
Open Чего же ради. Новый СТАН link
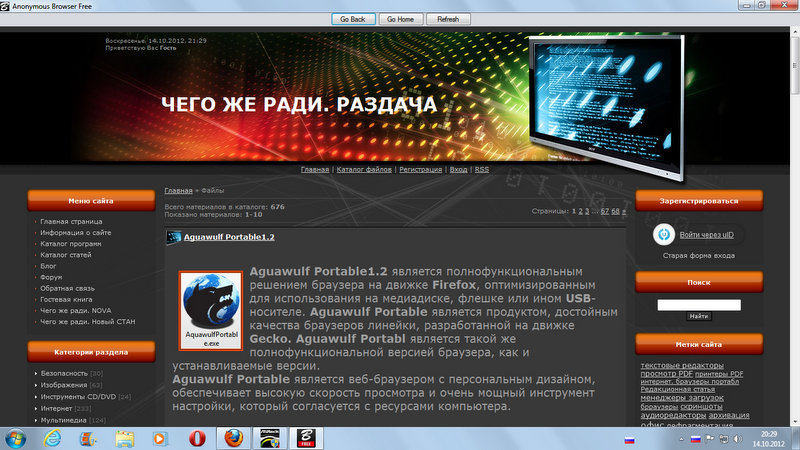[88, 321]
